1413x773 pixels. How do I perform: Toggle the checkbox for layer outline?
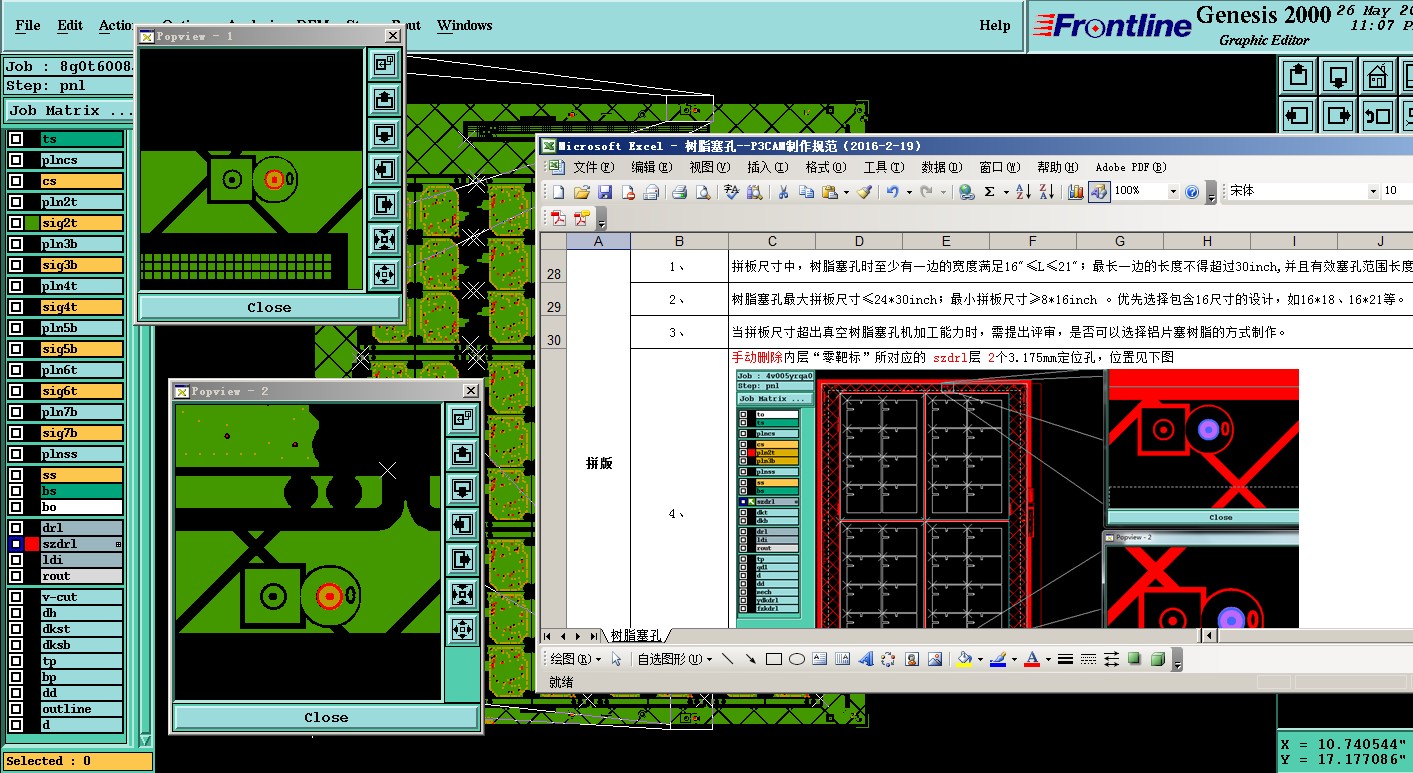point(16,709)
